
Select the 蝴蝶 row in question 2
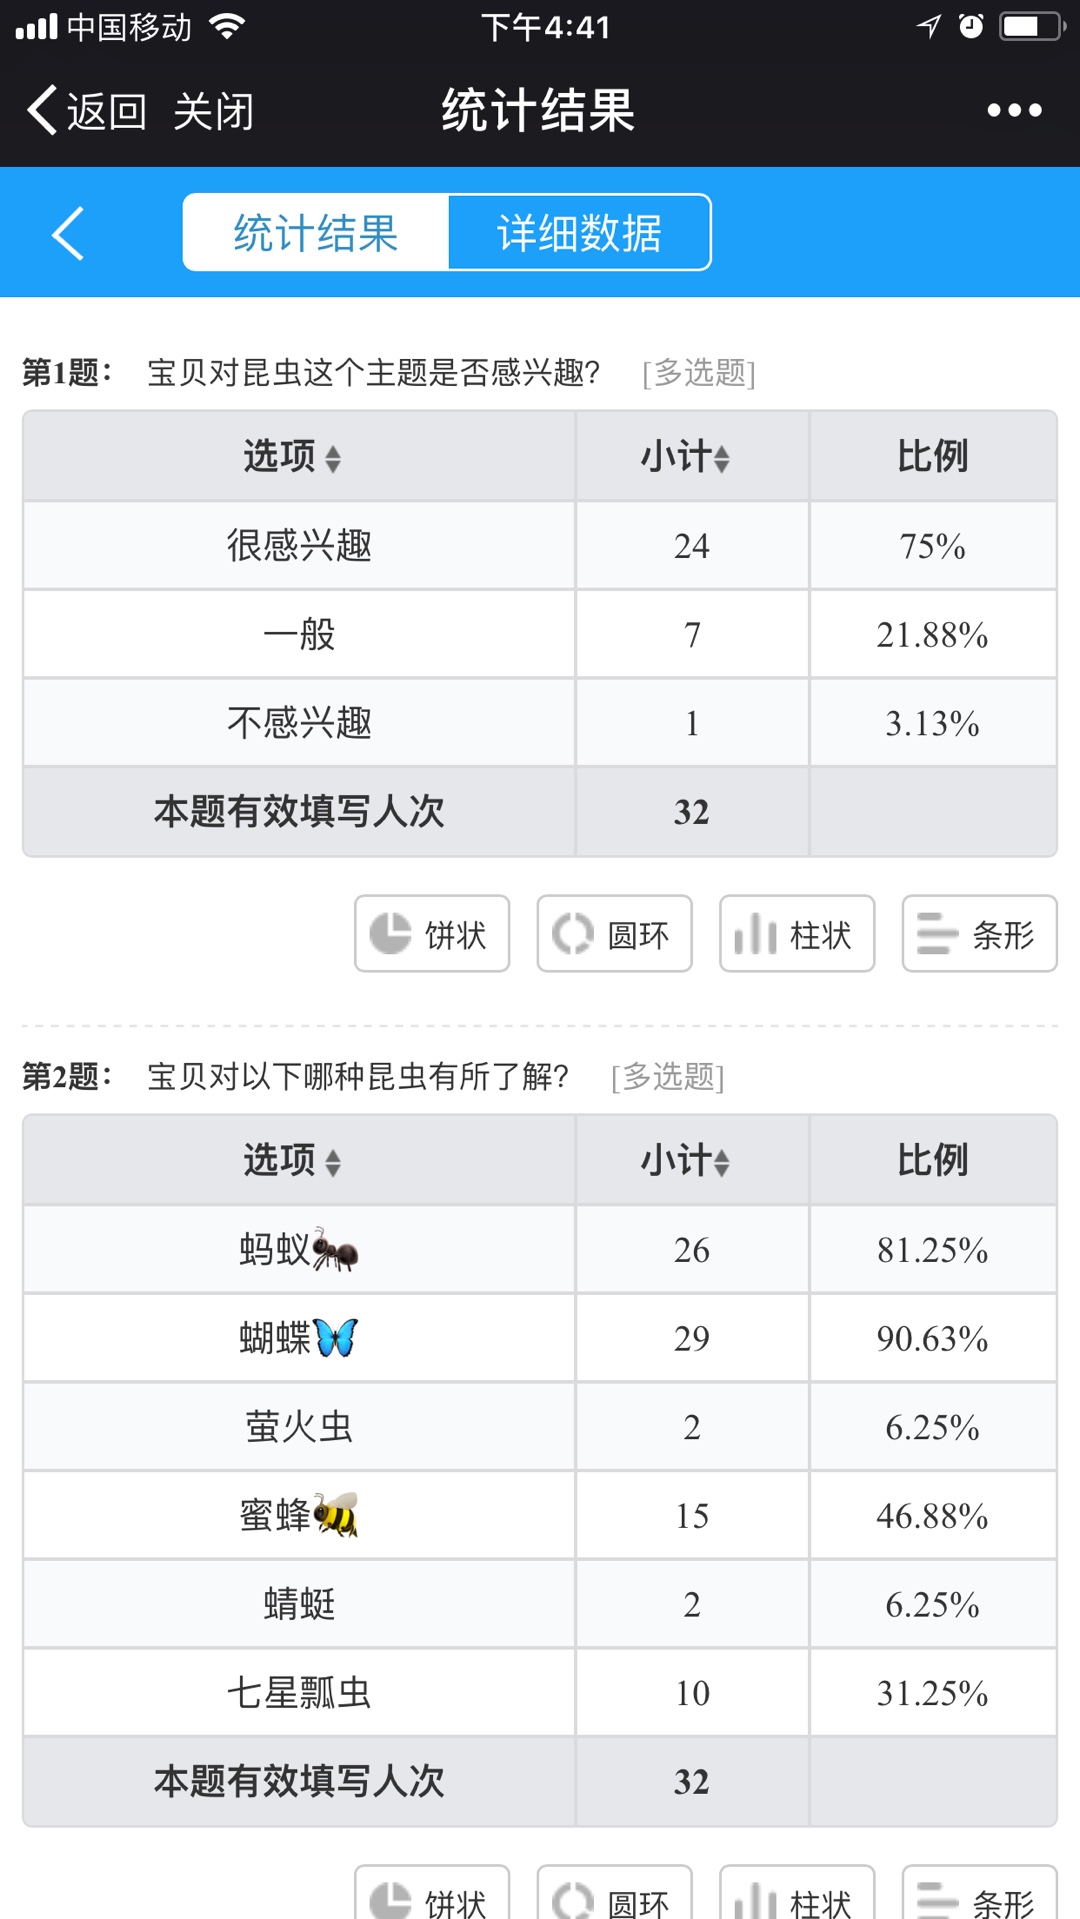point(298,1338)
